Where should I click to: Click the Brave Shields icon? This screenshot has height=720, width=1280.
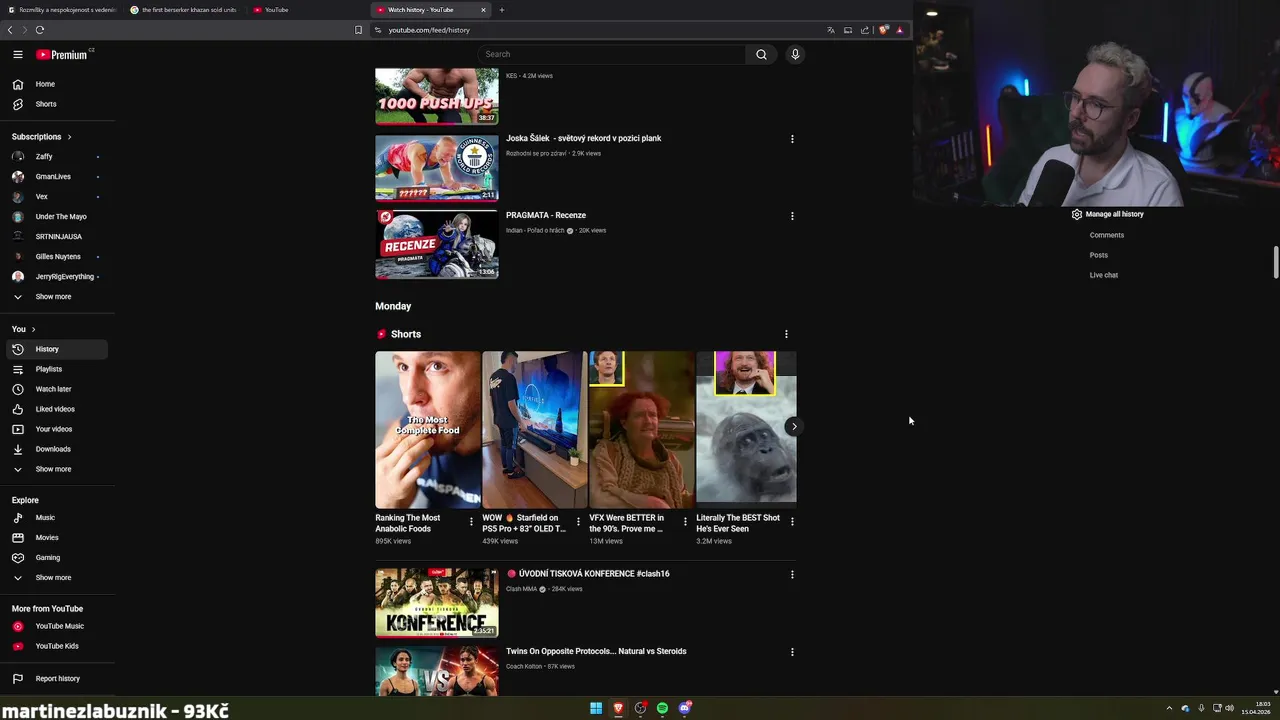click(883, 30)
